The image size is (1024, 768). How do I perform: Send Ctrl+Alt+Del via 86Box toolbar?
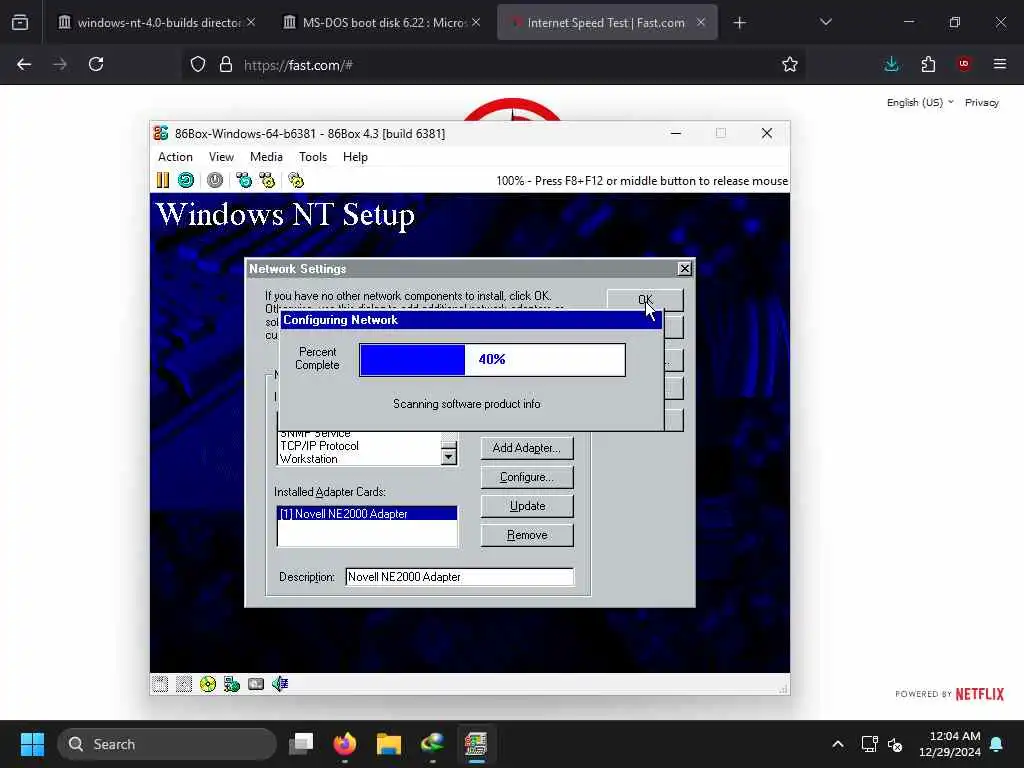pyautogui.click(x=244, y=180)
